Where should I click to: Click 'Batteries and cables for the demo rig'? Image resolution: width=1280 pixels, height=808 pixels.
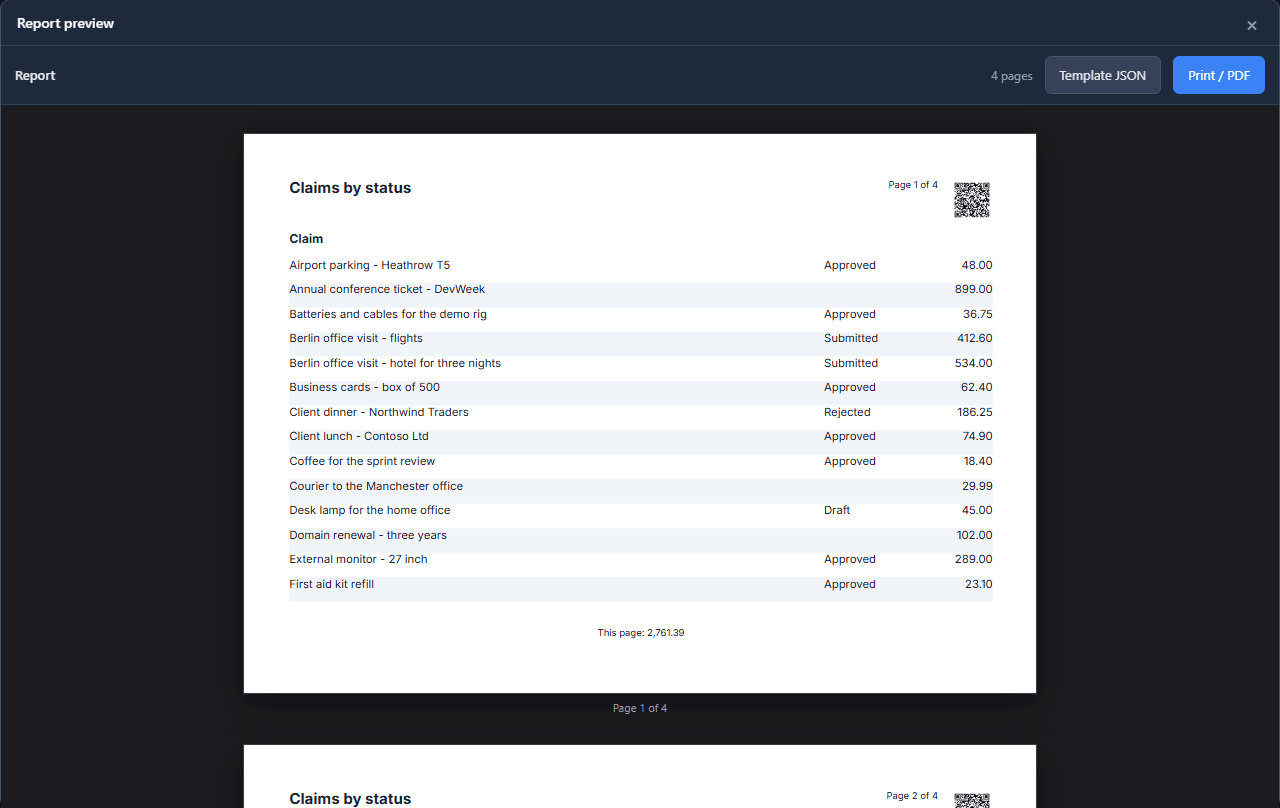pyautogui.click(x=388, y=314)
